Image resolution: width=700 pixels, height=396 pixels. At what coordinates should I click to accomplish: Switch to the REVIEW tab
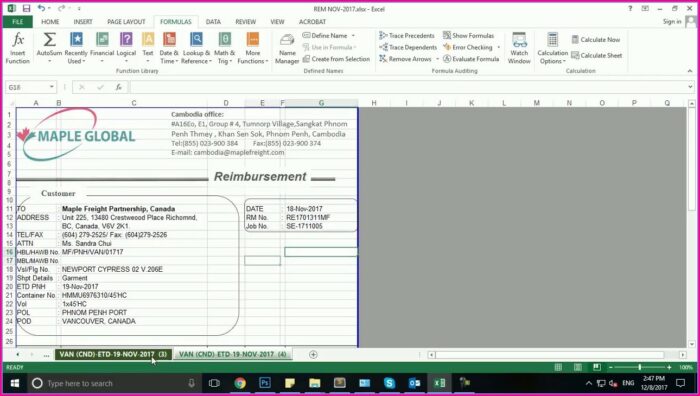click(x=246, y=21)
